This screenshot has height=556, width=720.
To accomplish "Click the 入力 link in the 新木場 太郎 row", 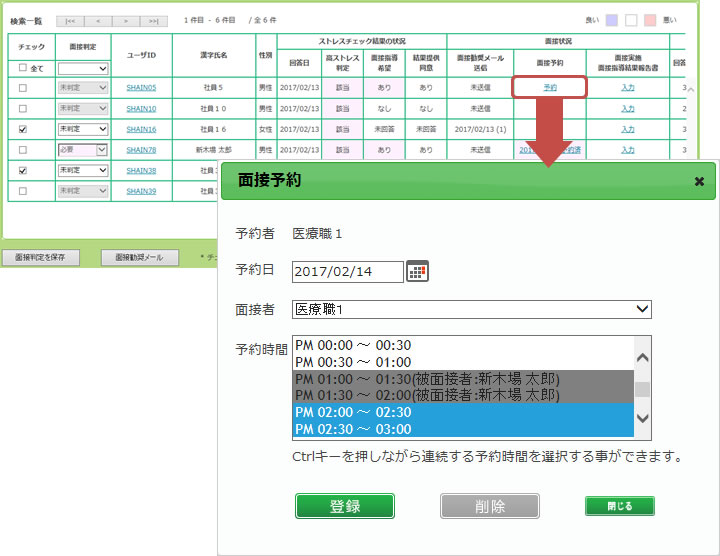I will pos(628,150).
